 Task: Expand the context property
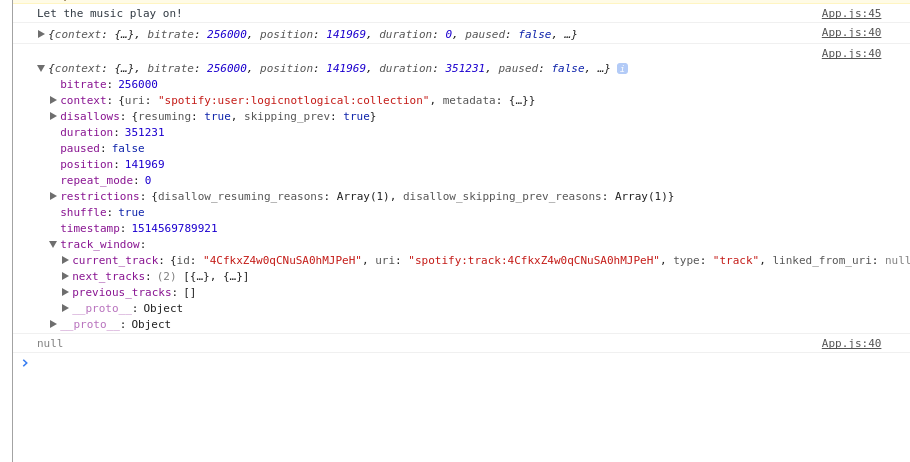click(x=53, y=100)
